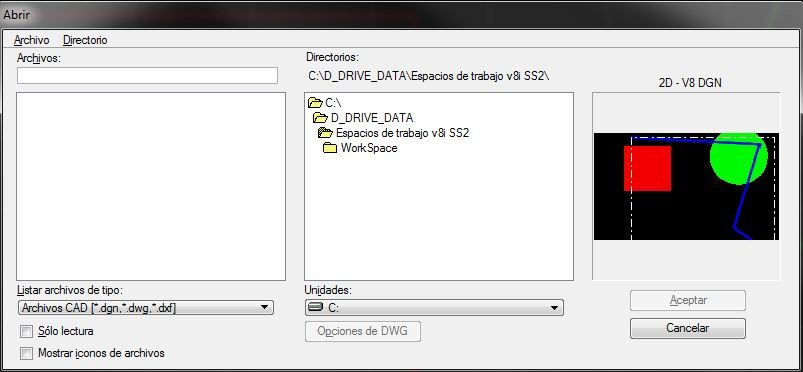This screenshot has width=803, height=372.
Task: Click the red square in preview thumbnail
Action: 647,169
